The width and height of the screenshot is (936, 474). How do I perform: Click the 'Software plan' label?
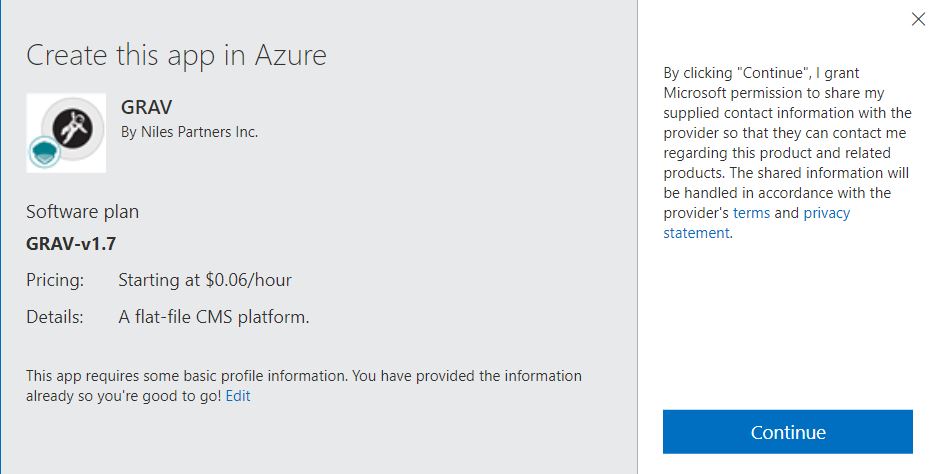click(82, 212)
